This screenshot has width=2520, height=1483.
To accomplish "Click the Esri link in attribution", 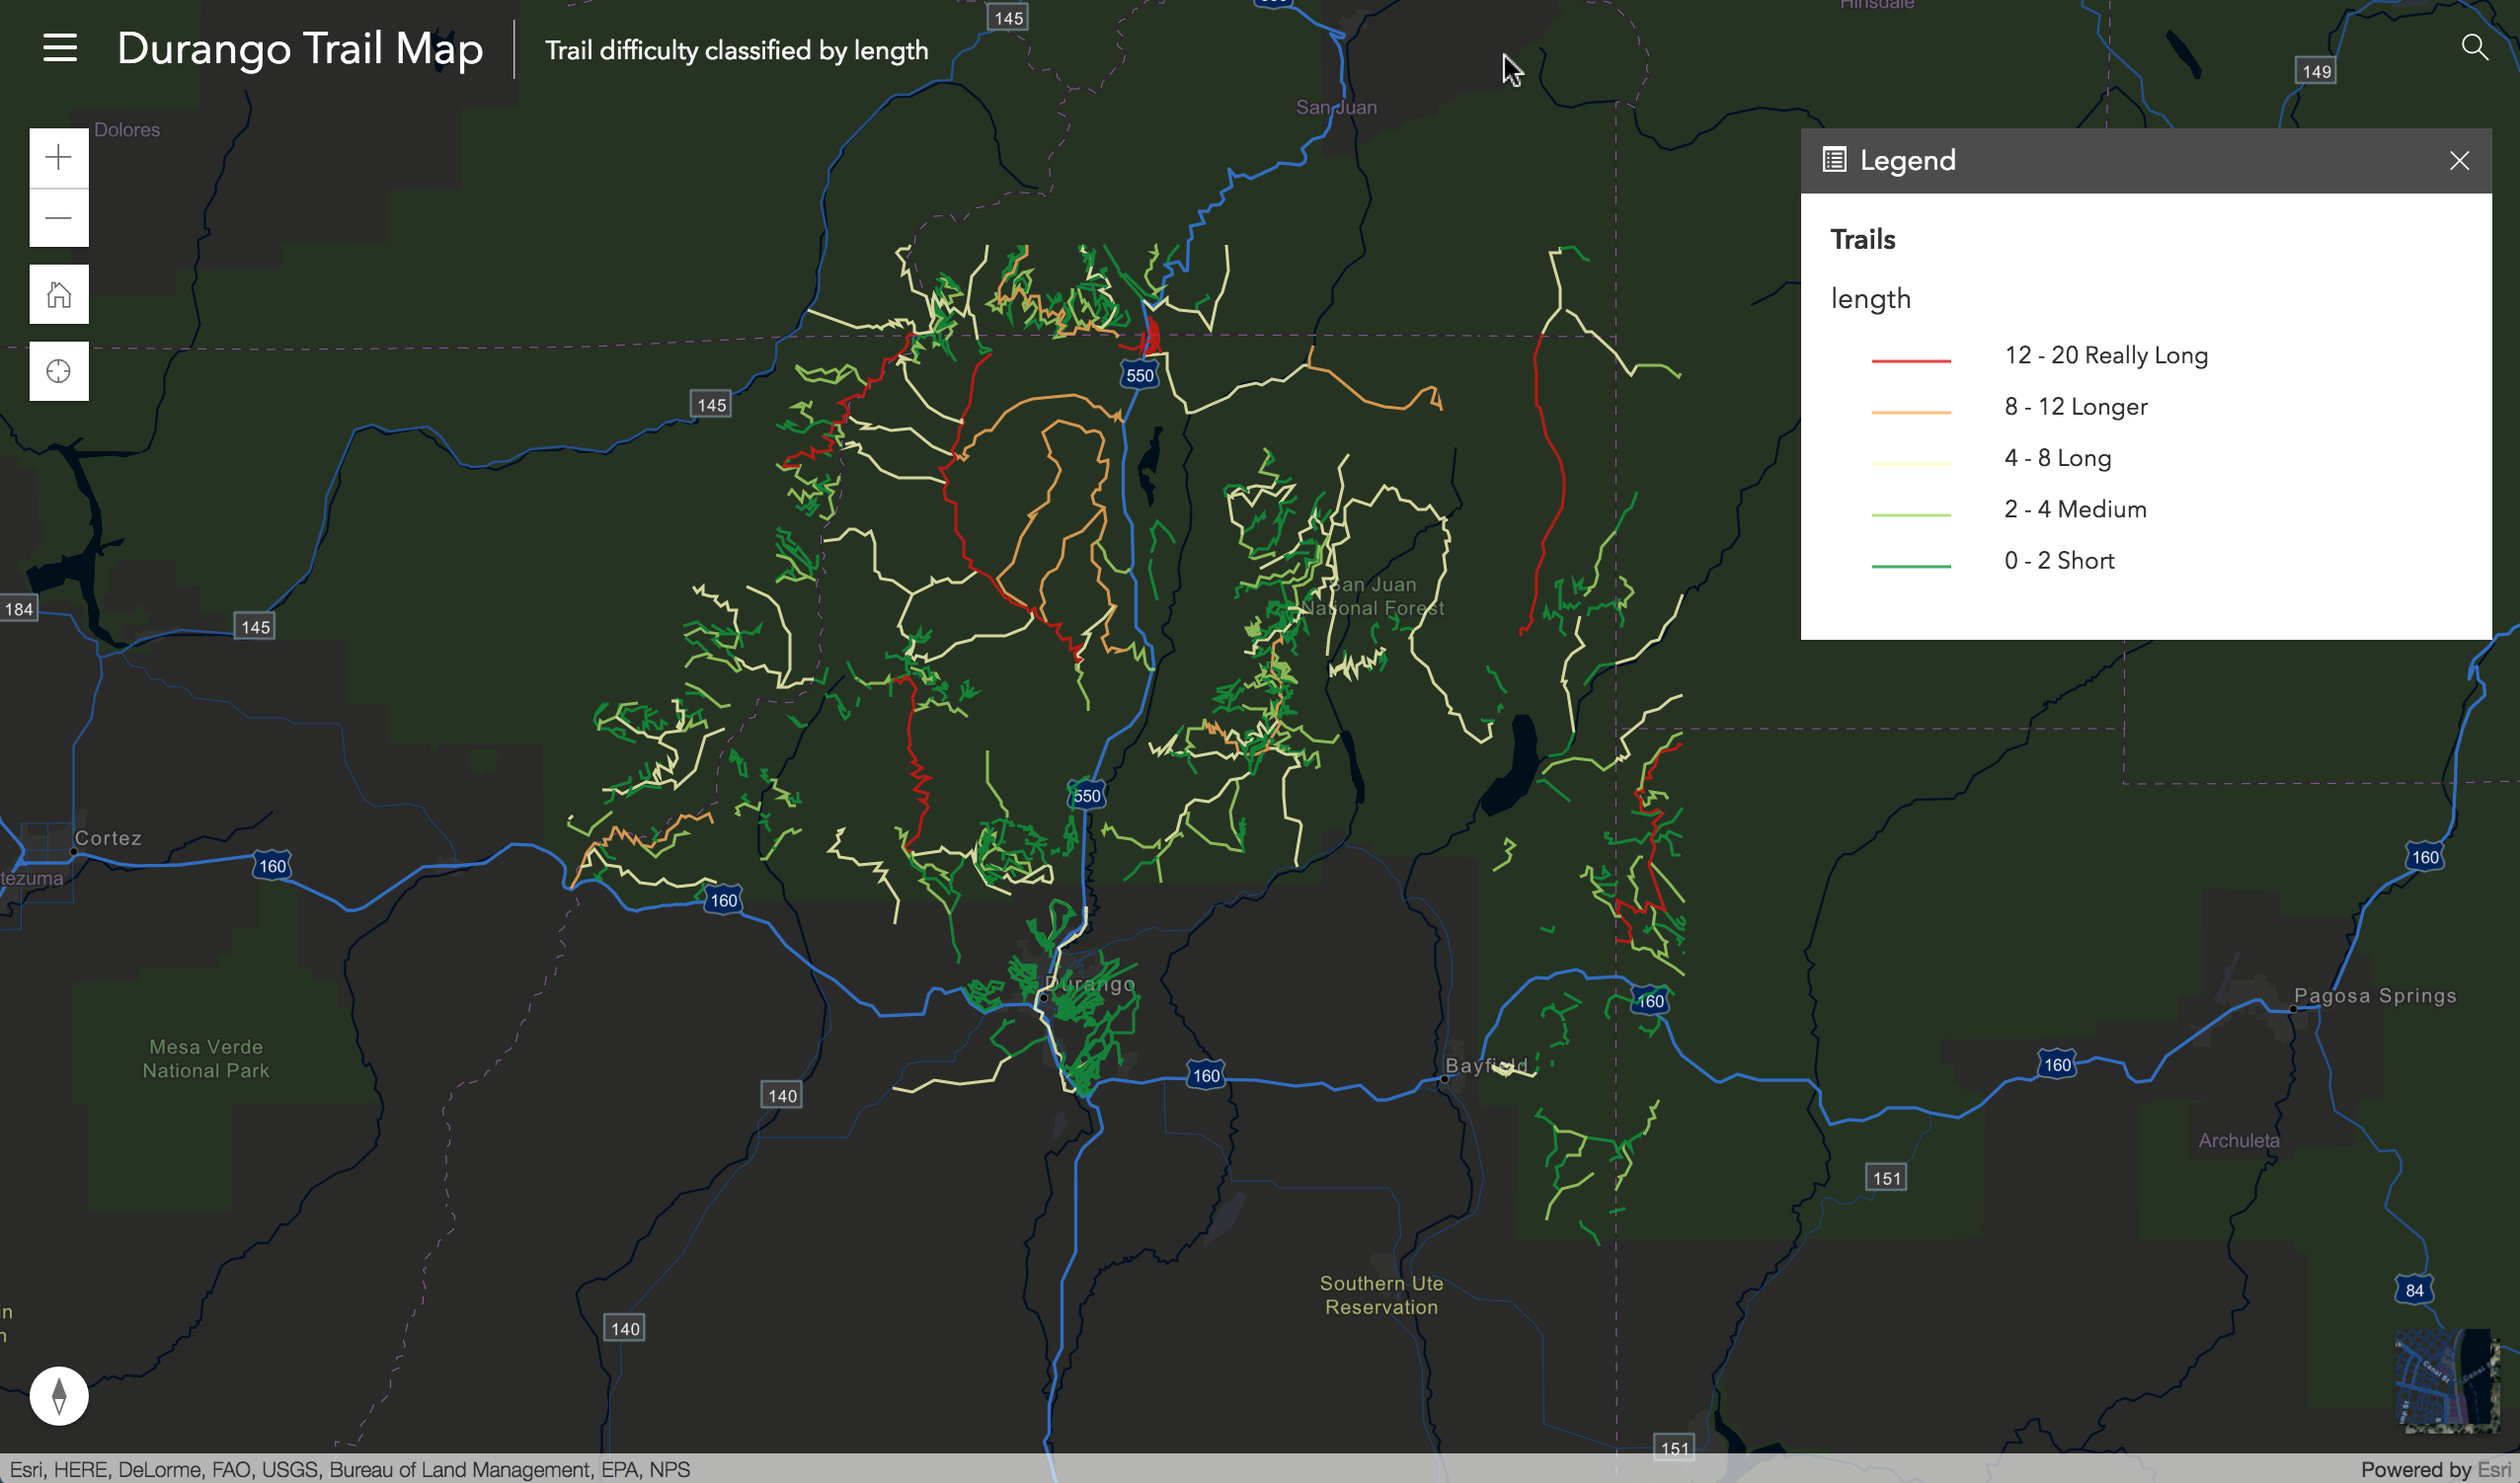I will (2494, 1469).
